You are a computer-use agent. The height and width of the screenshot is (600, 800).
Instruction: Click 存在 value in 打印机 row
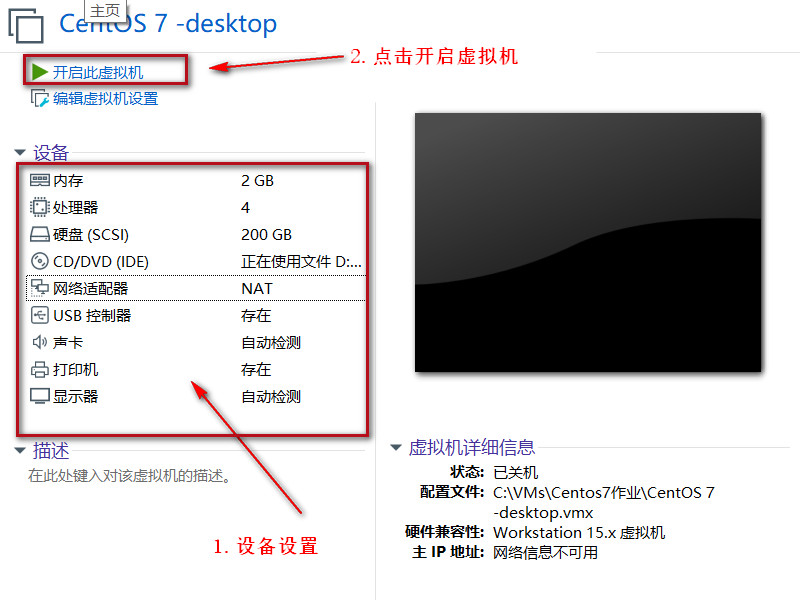click(256, 369)
